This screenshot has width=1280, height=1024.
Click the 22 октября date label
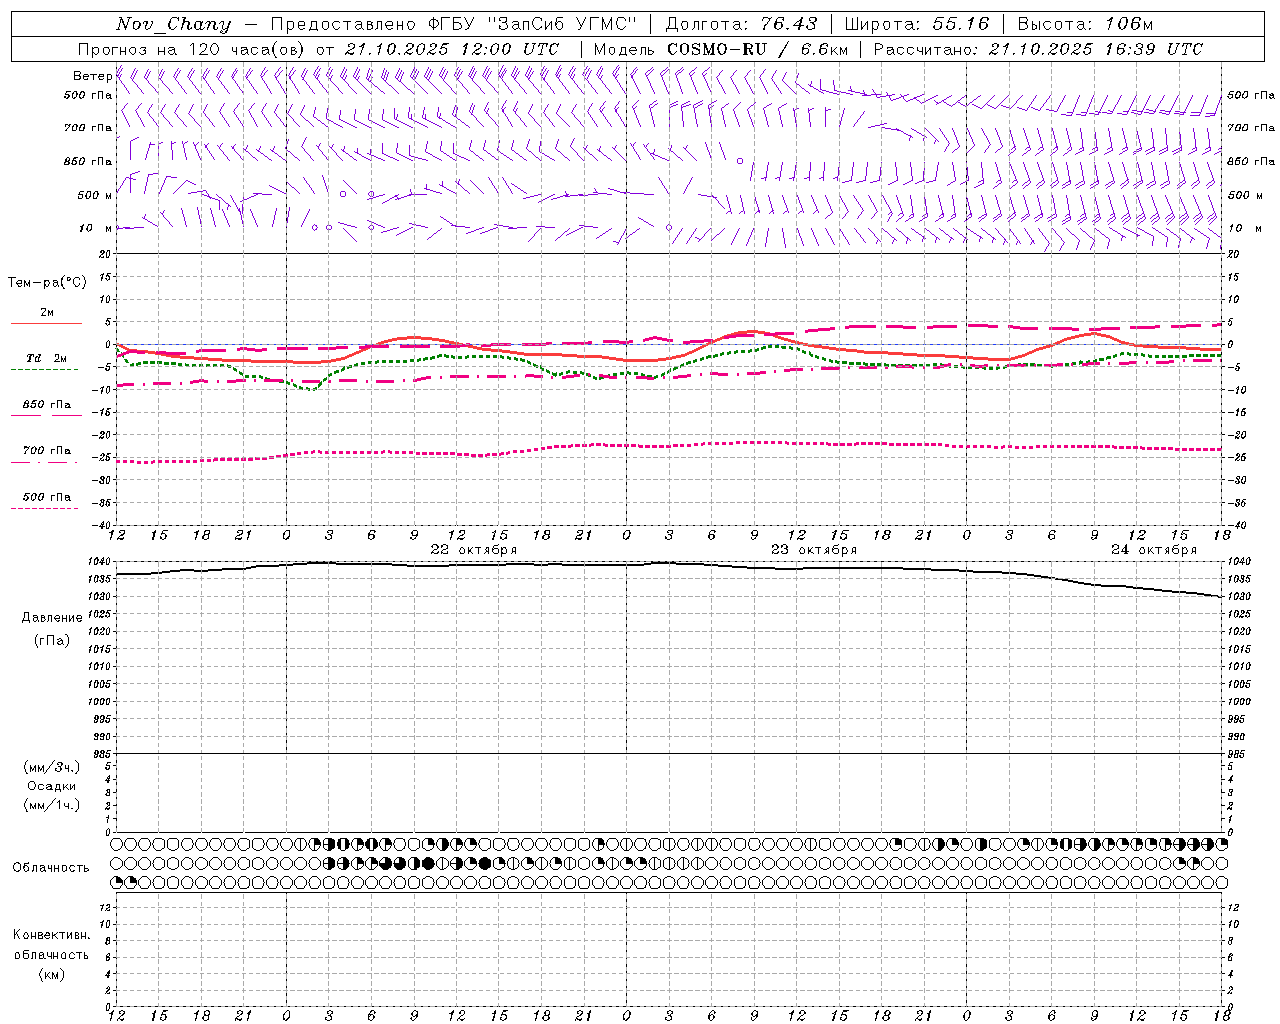[474, 550]
